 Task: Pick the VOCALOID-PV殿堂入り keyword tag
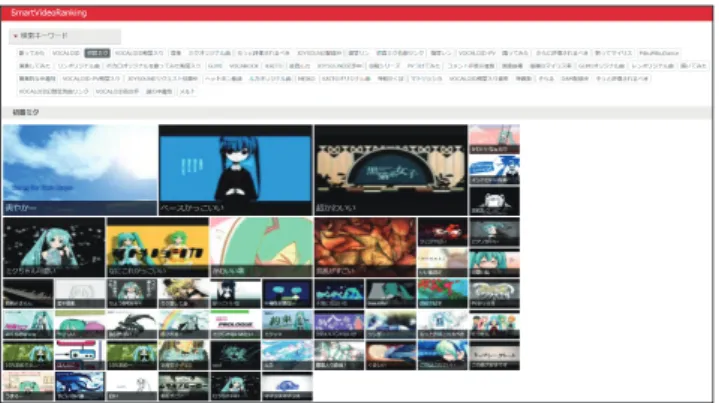(x=91, y=79)
